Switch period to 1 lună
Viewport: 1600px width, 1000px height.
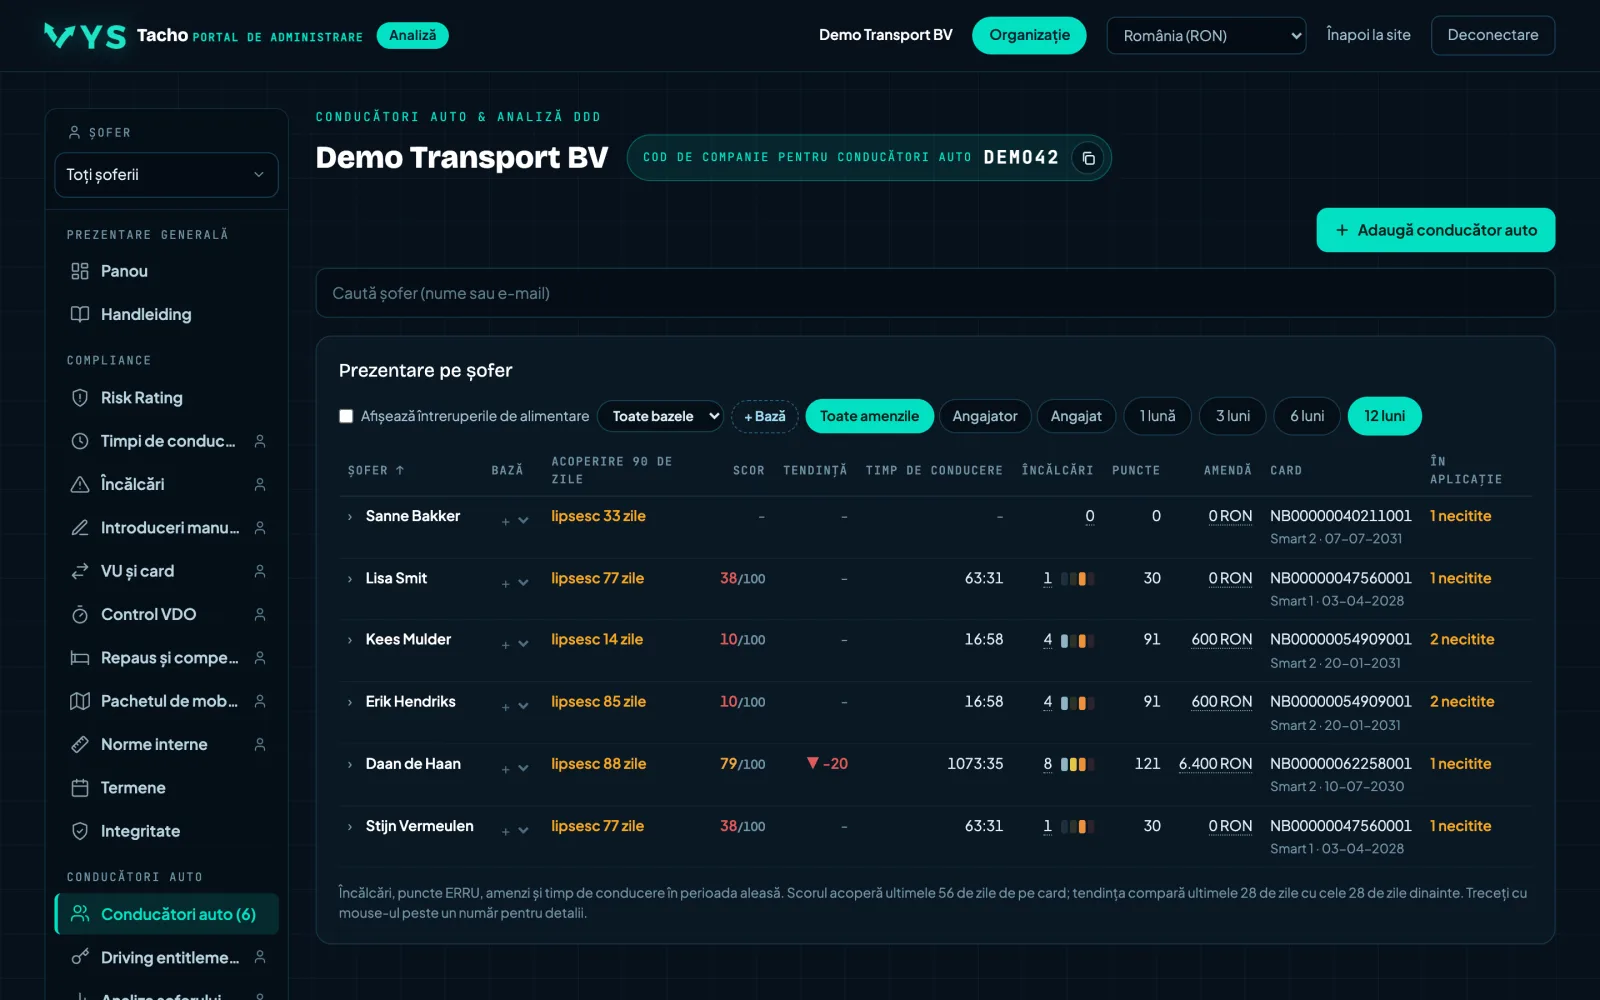(x=1157, y=416)
